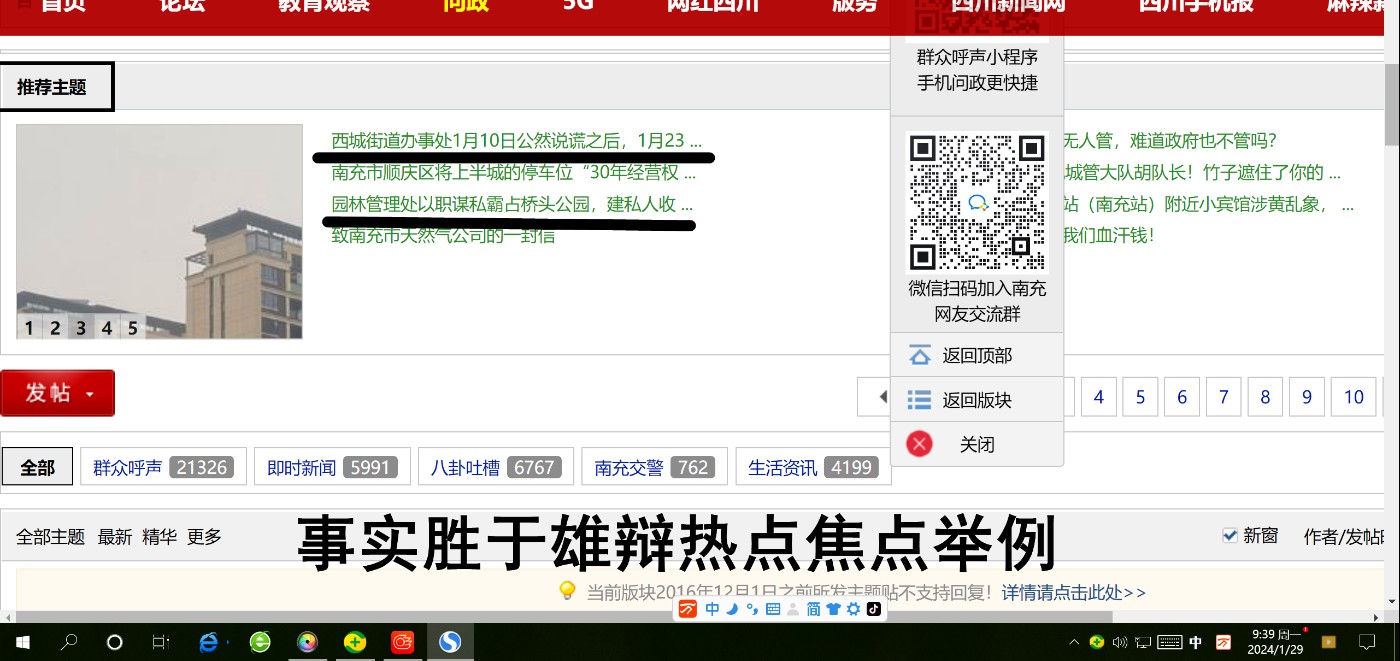This screenshot has width=1400, height=661.
Task: Jump to page 10
Action: coord(1354,397)
